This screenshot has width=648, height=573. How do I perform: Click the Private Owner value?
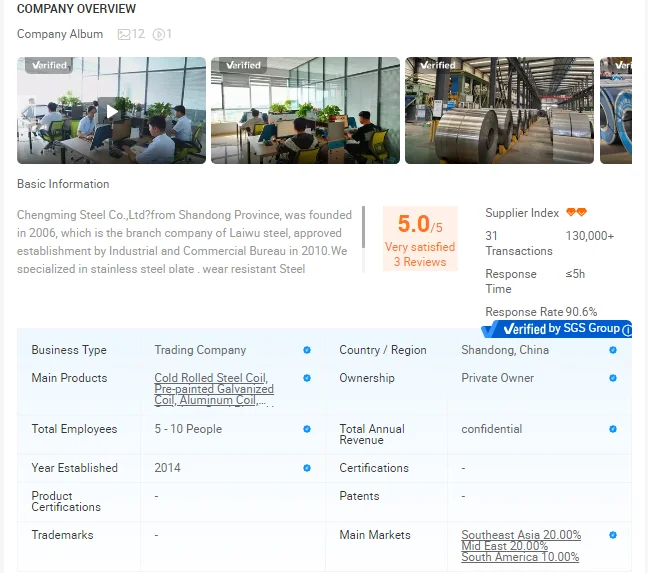tap(498, 378)
